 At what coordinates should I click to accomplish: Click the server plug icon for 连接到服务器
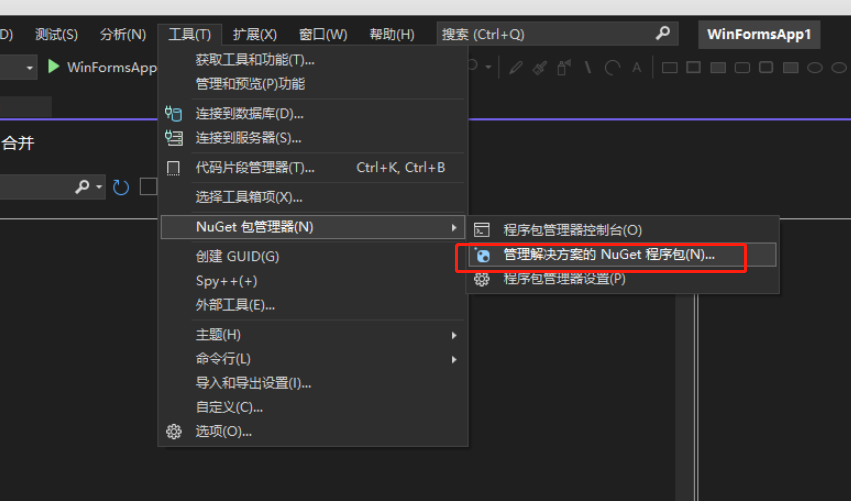pos(173,138)
